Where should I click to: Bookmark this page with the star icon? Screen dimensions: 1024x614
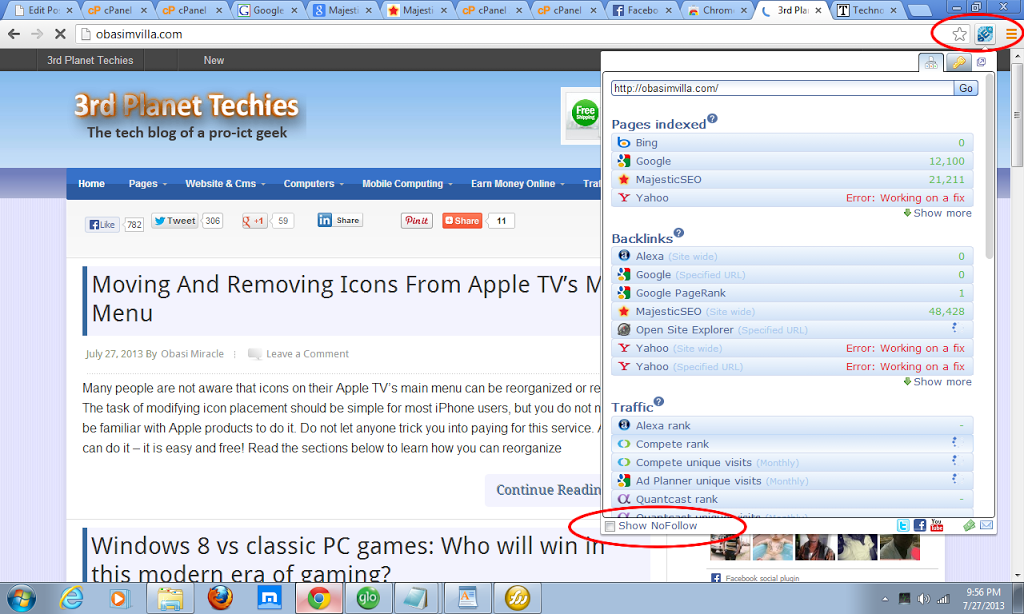(x=959, y=34)
